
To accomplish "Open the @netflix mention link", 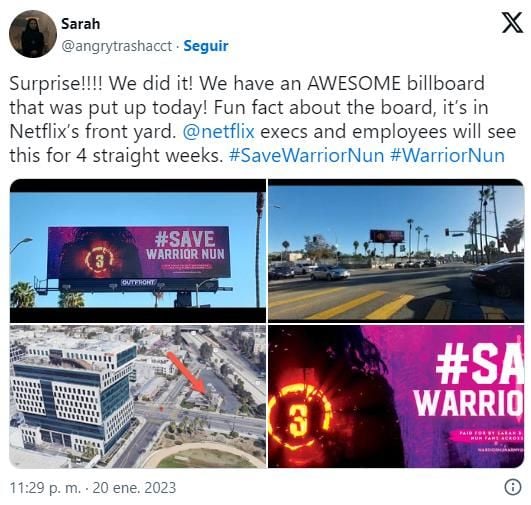I will 218,131.
